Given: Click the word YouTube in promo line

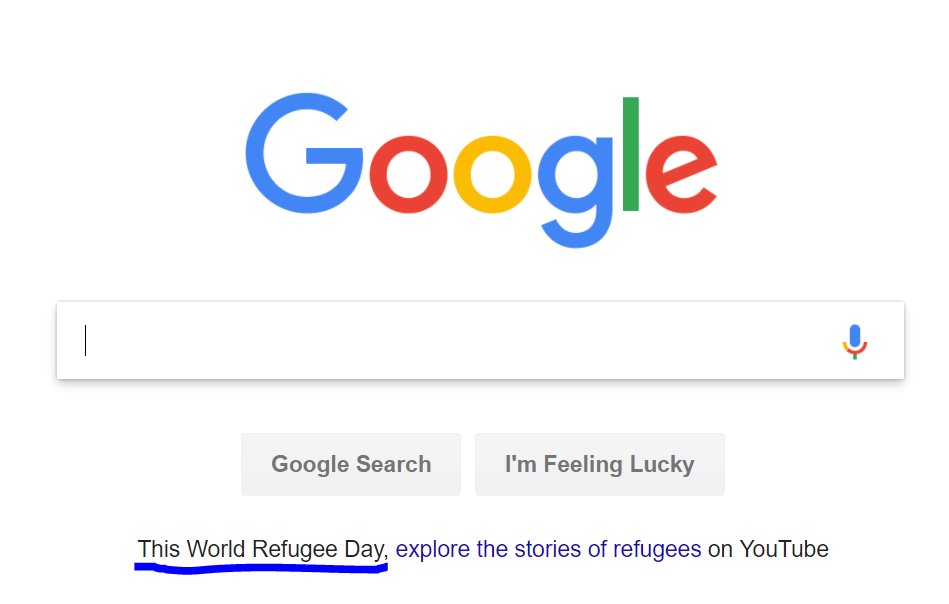Looking at the screenshot, I should pos(784,549).
